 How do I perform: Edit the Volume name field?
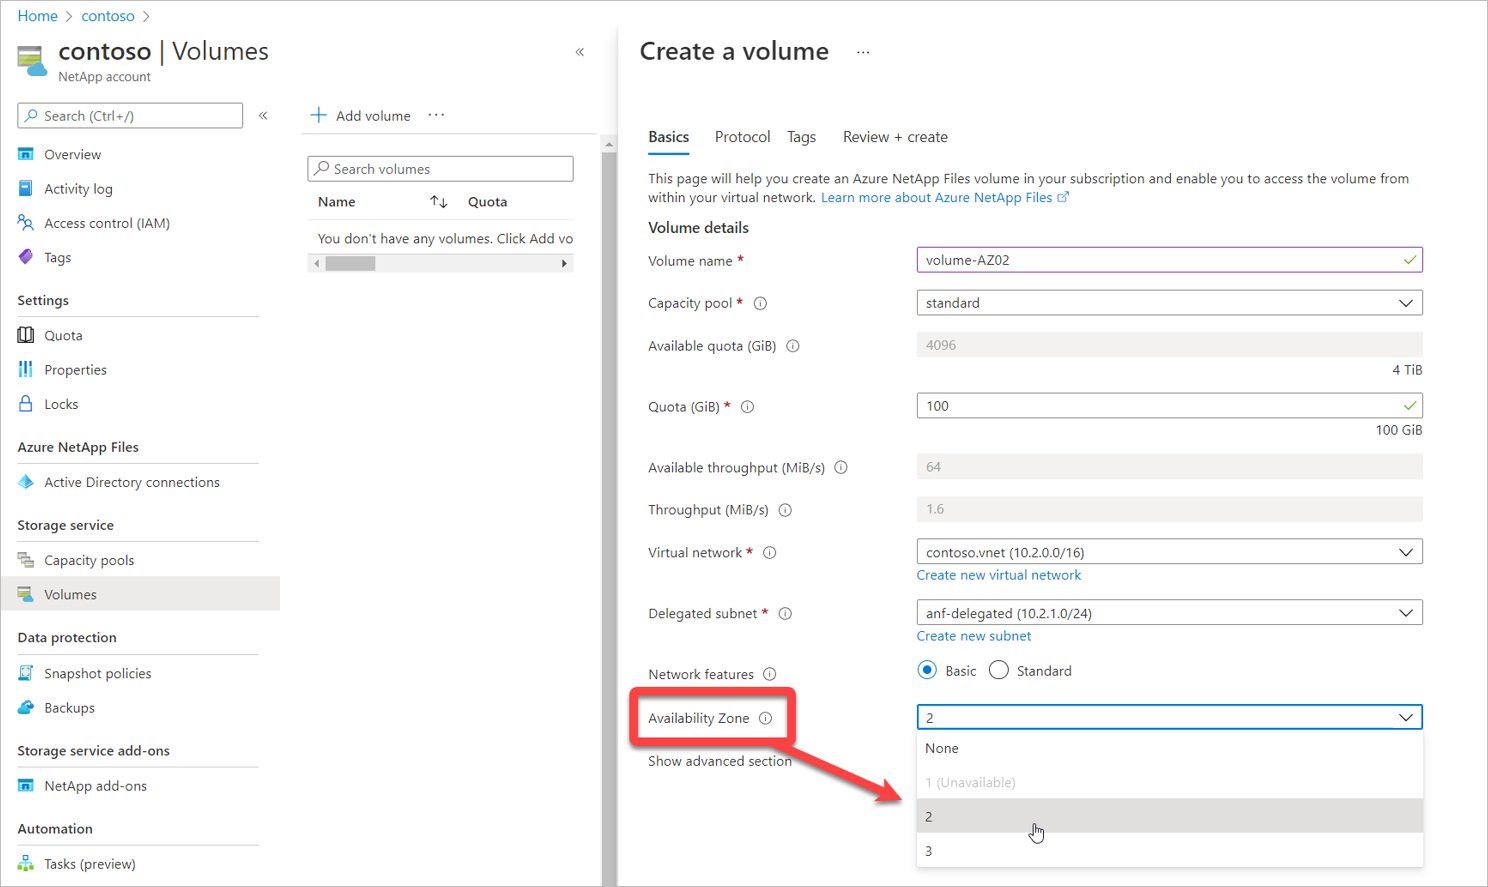tap(1169, 260)
